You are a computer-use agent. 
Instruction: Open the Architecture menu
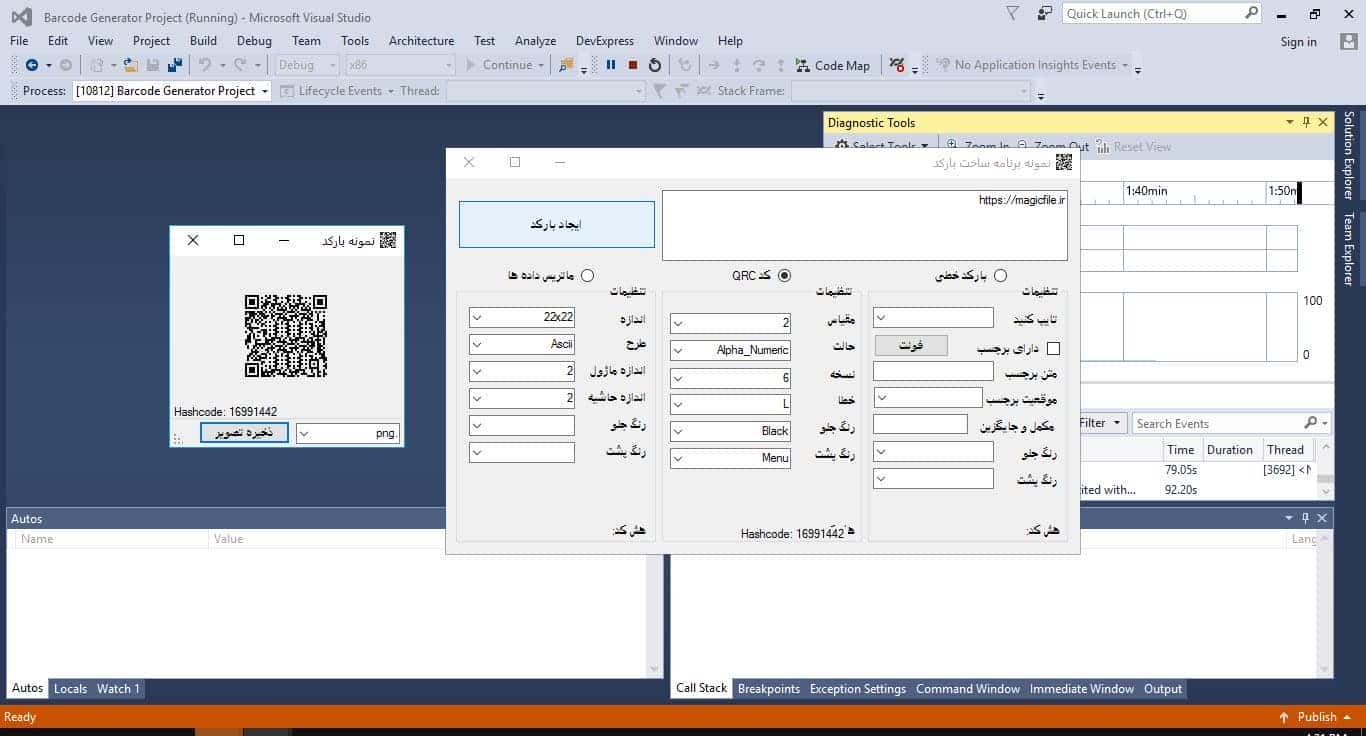421,41
